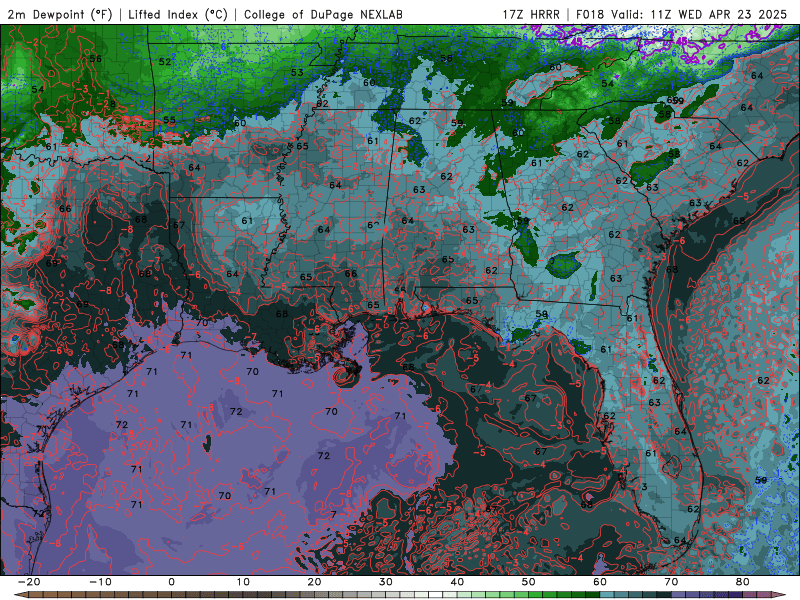Click the 'Lifted Index (°C)' header label
The image size is (800, 600).
coord(178,15)
